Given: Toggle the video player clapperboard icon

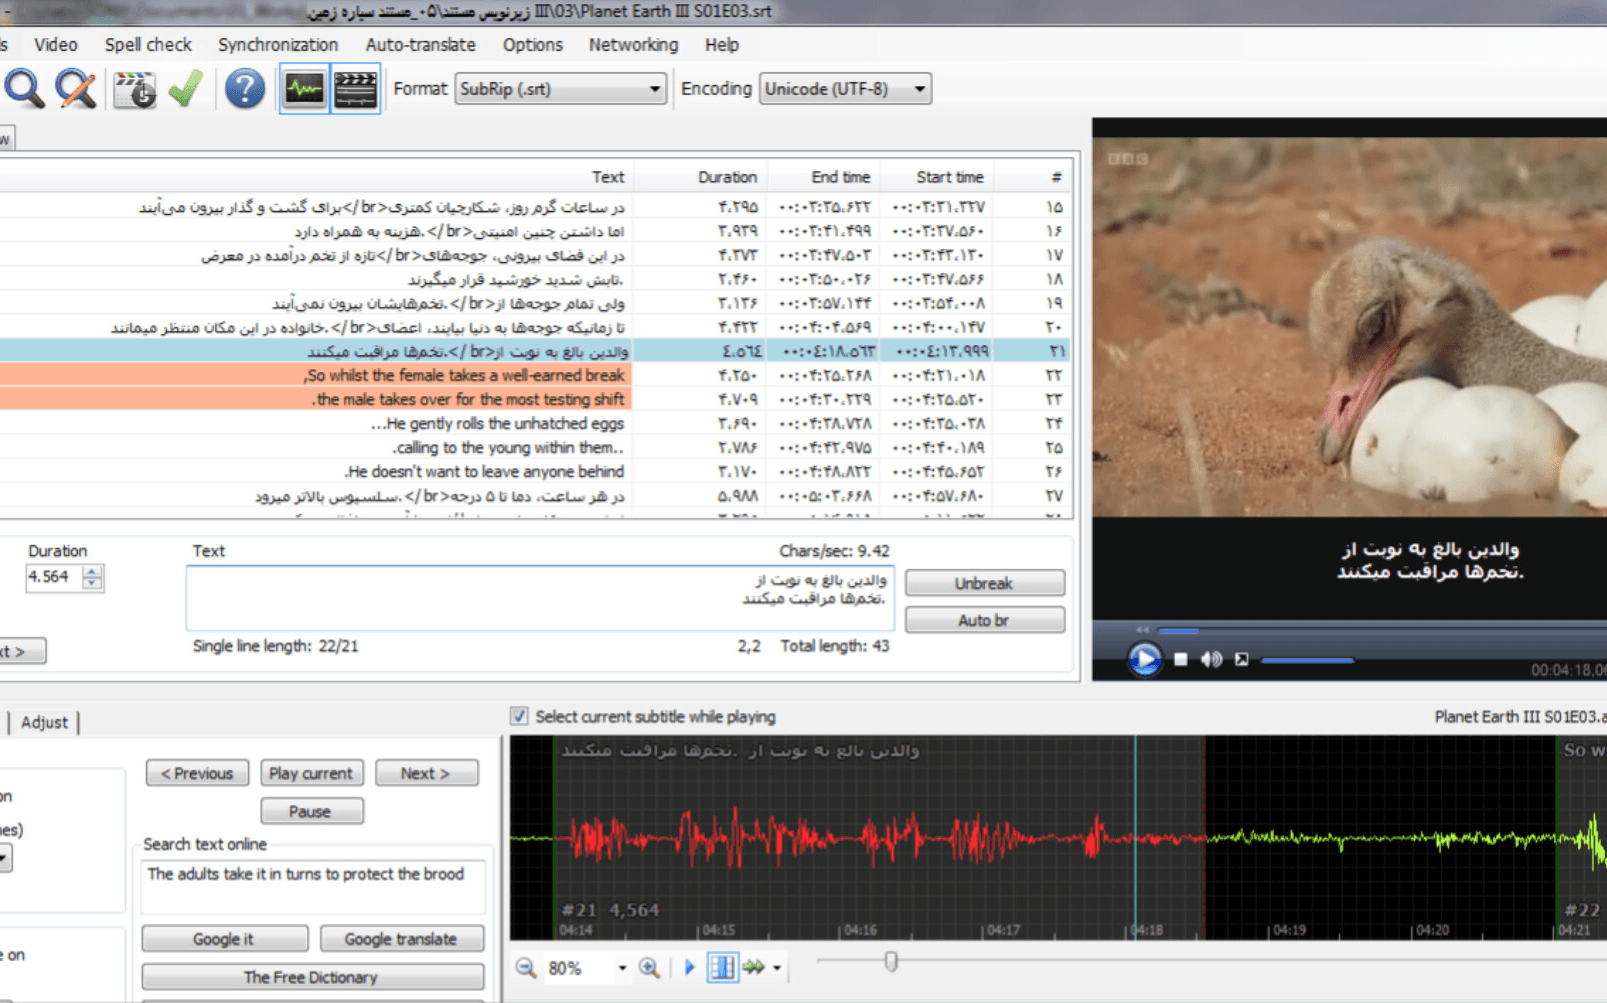Looking at the screenshot, I should click(355, 89).
